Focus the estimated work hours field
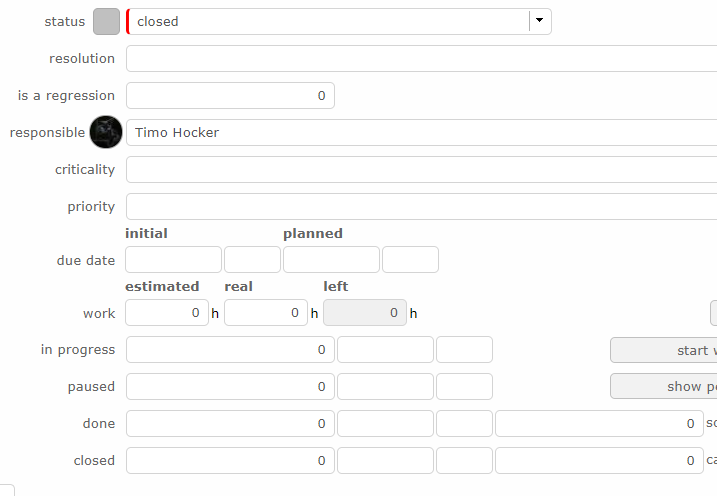Viewport: 717px width, 496px height. (x=166, y=313)
